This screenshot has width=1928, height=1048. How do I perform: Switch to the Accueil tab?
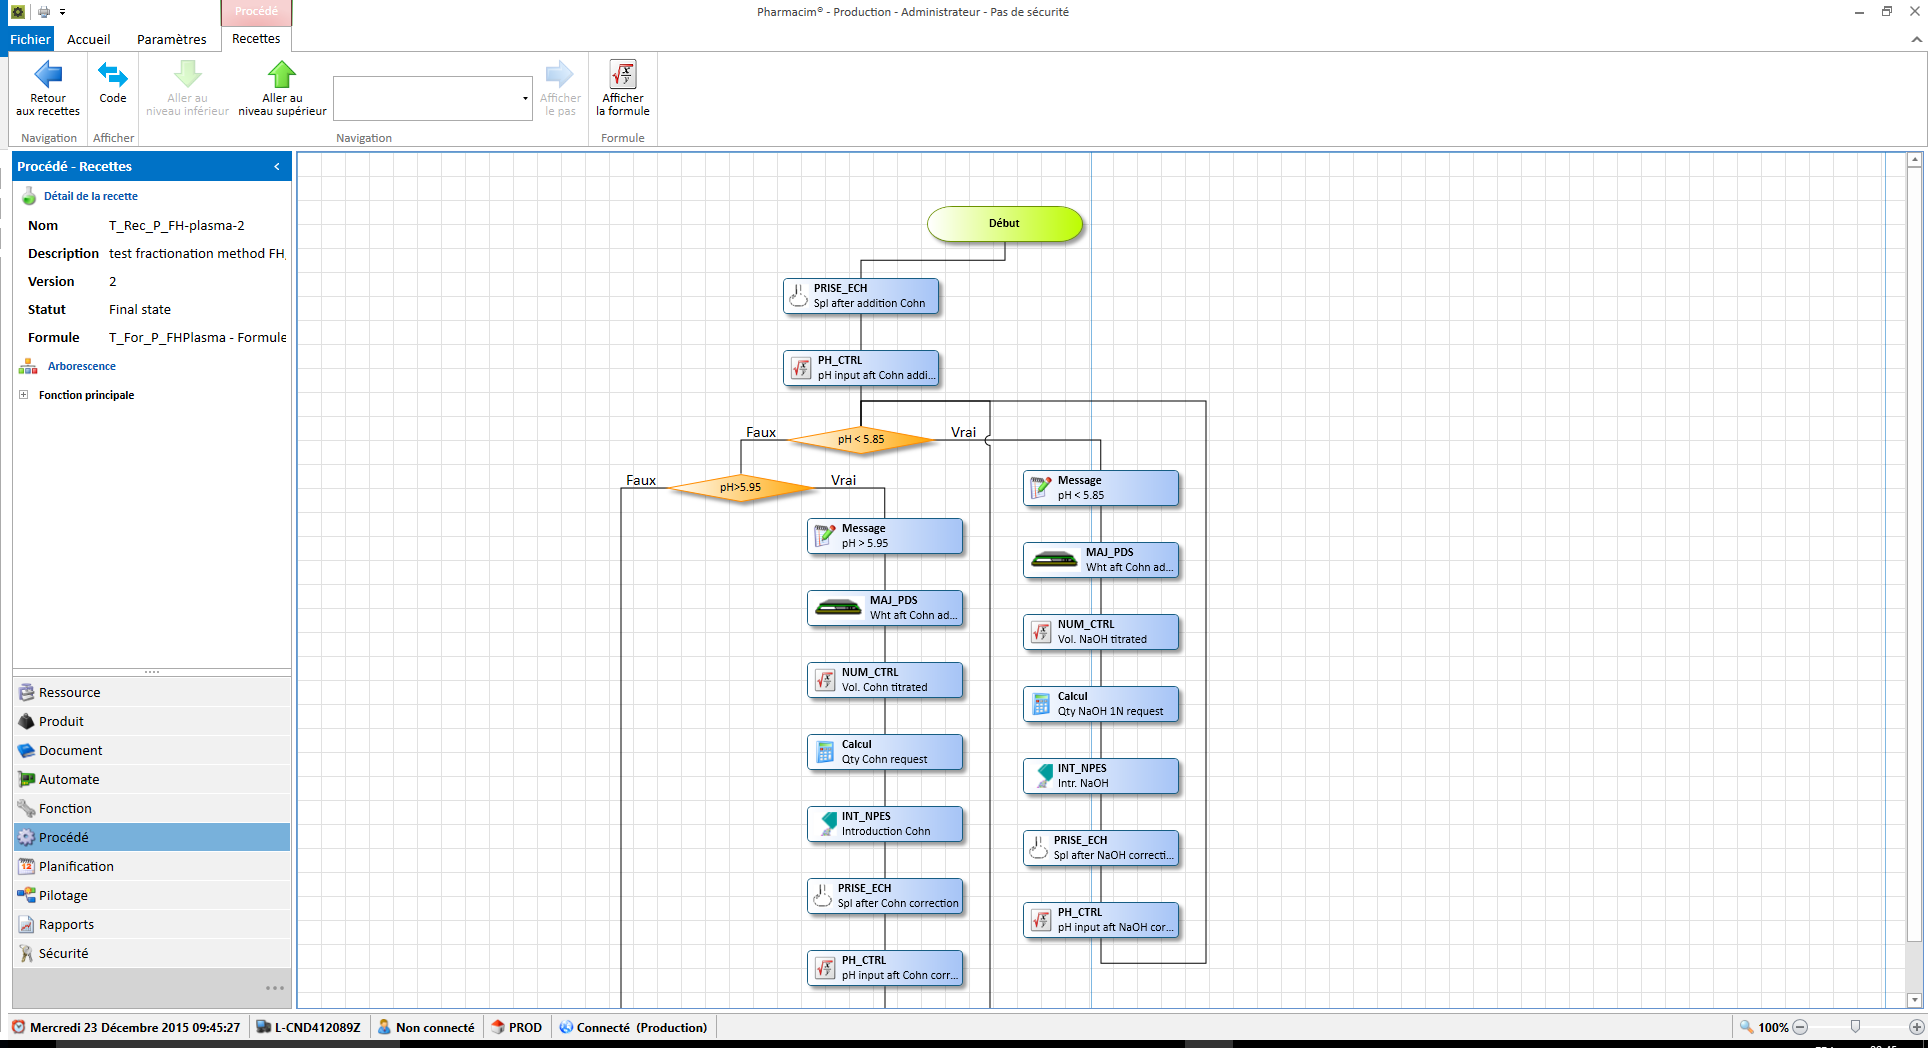89,39
